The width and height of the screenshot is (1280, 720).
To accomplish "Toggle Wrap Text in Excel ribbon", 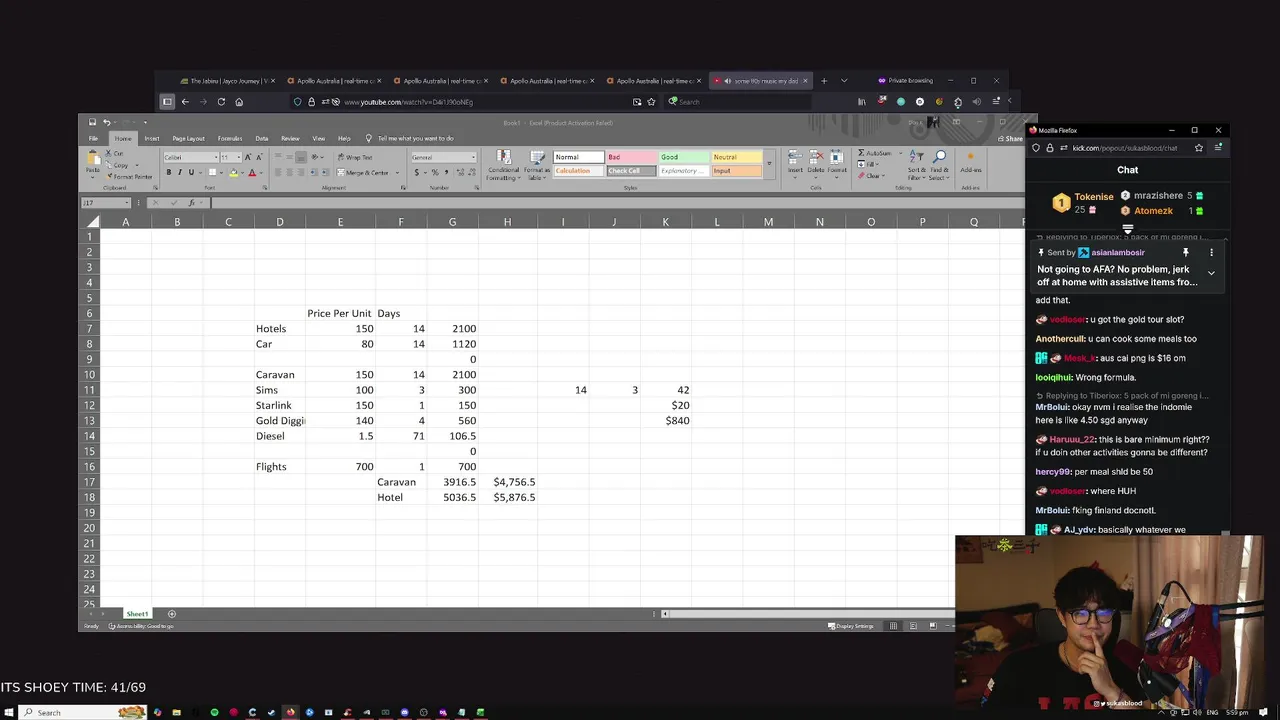I will coord(355,157).
